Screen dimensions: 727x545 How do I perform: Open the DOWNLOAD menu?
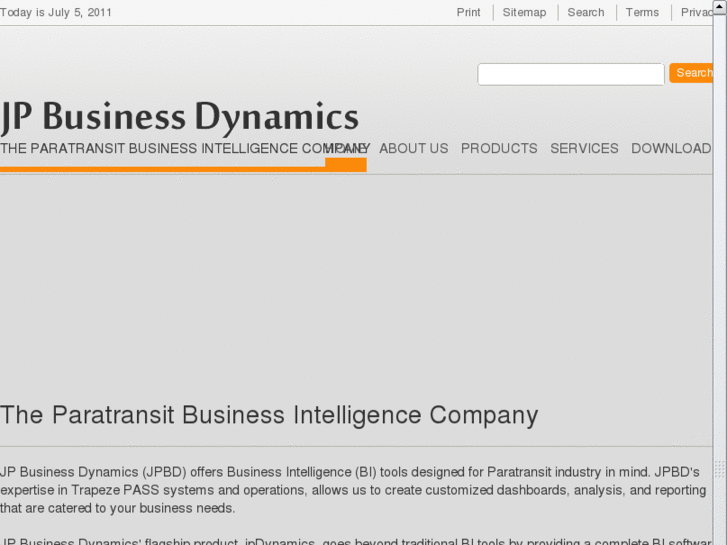[671, 148]
